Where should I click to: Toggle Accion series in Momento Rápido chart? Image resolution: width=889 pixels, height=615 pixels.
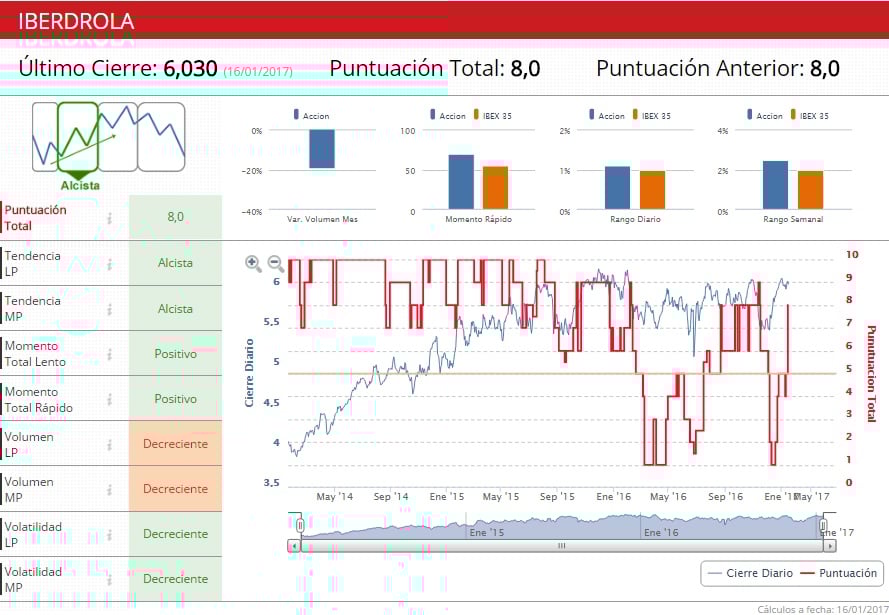448,115
